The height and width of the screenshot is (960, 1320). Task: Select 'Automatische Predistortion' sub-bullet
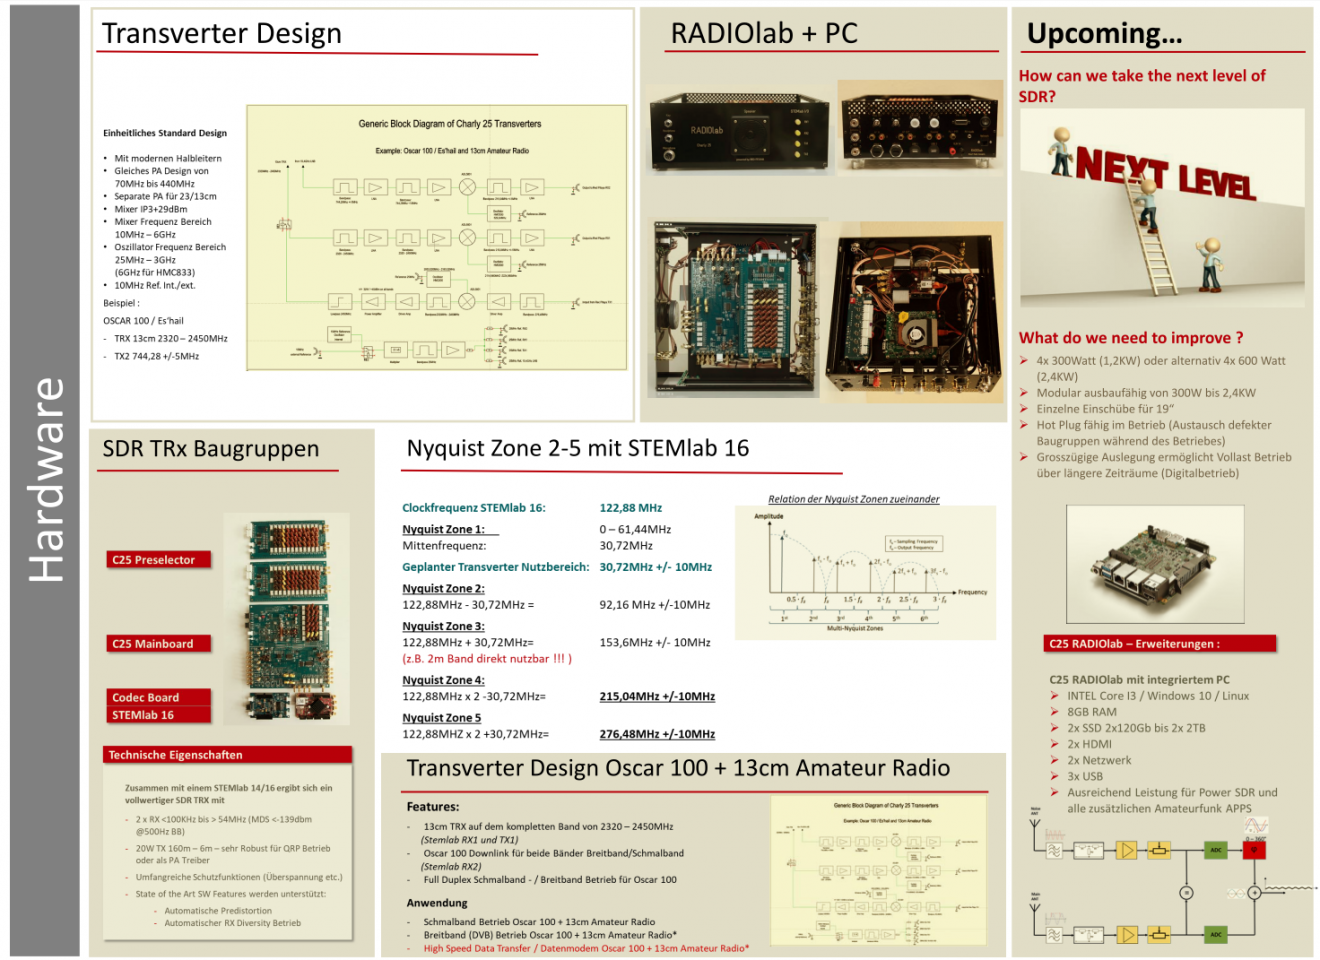[x=218, y=911]
